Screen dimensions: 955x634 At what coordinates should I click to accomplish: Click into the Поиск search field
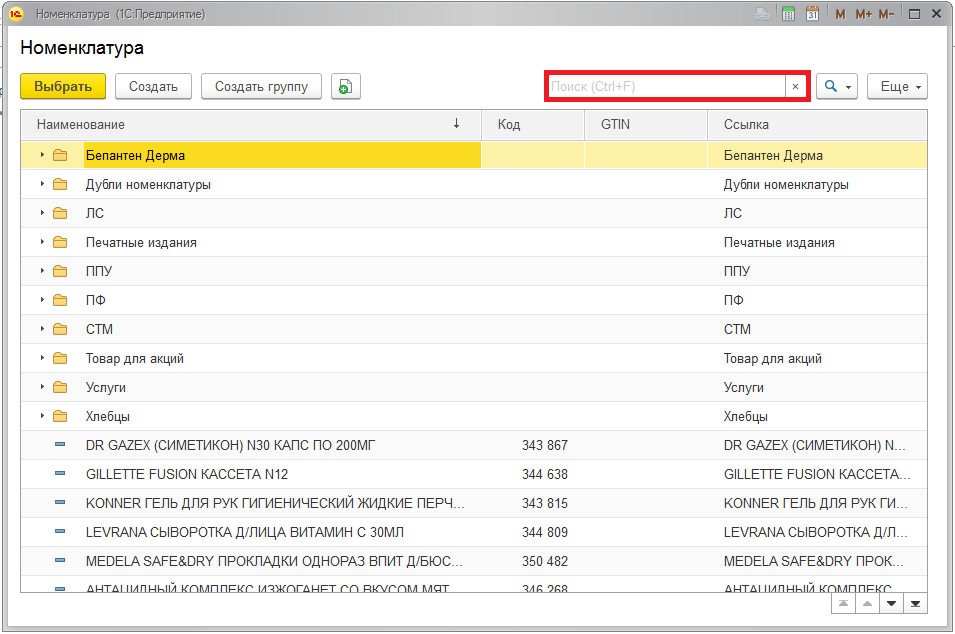click(665, 87)
